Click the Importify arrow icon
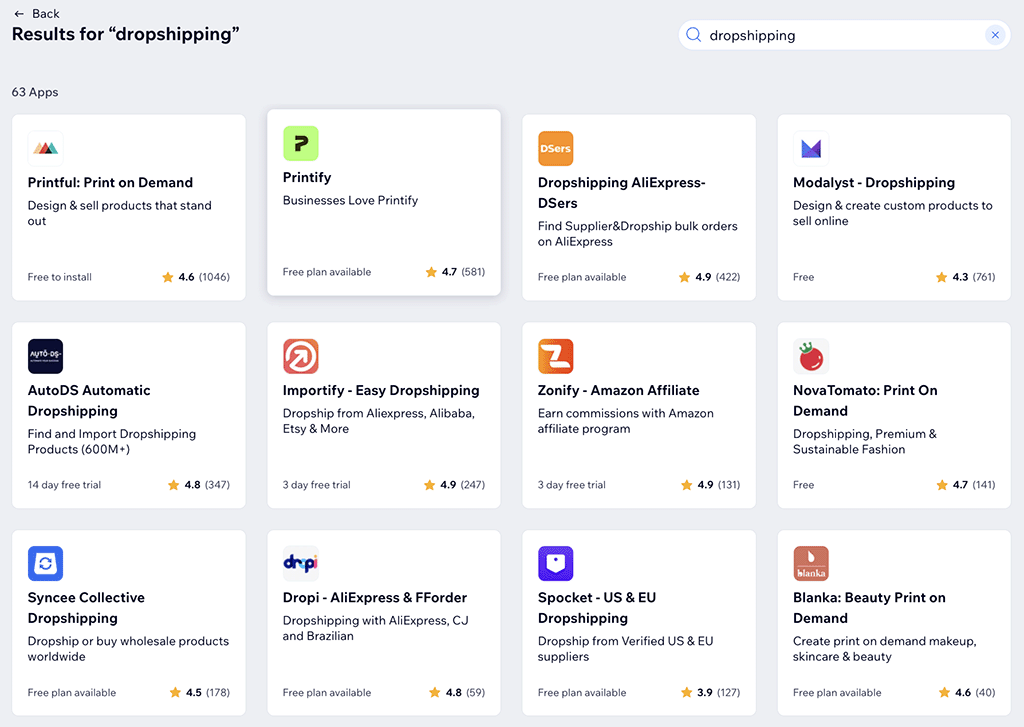1024x727 pixels. tap(300, 356)
